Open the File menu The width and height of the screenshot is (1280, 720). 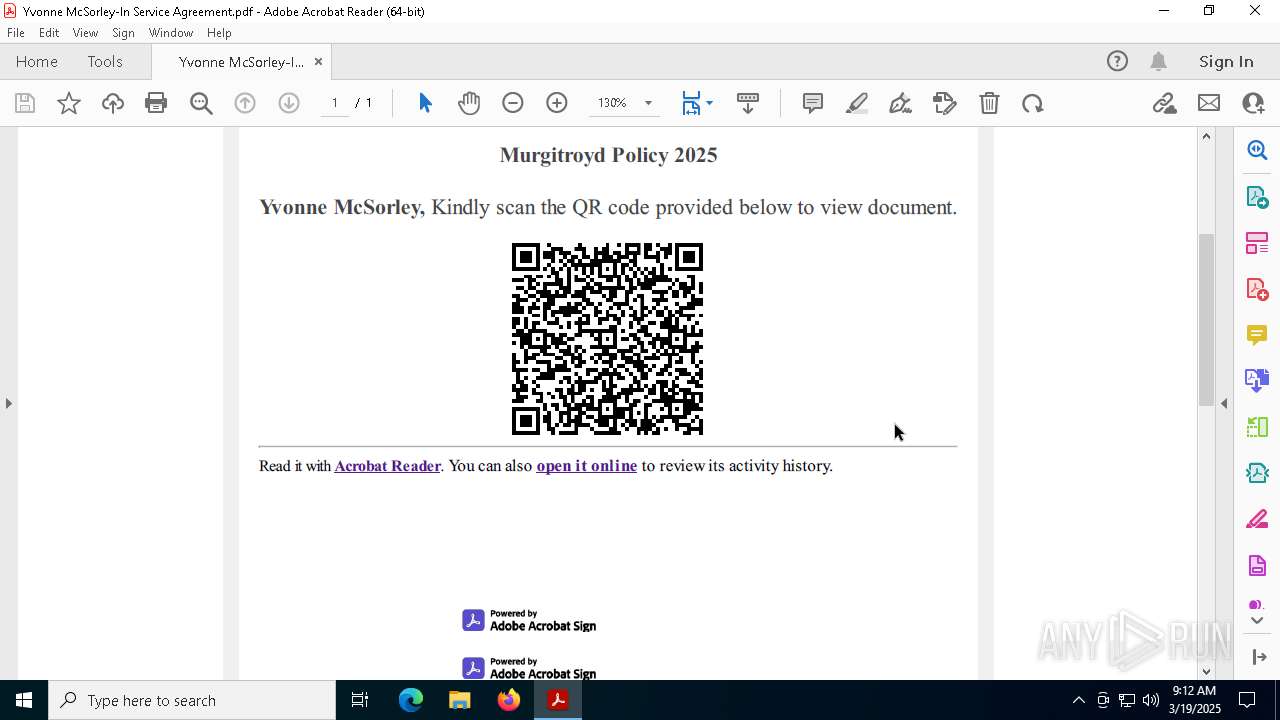(x=16, y=33)
